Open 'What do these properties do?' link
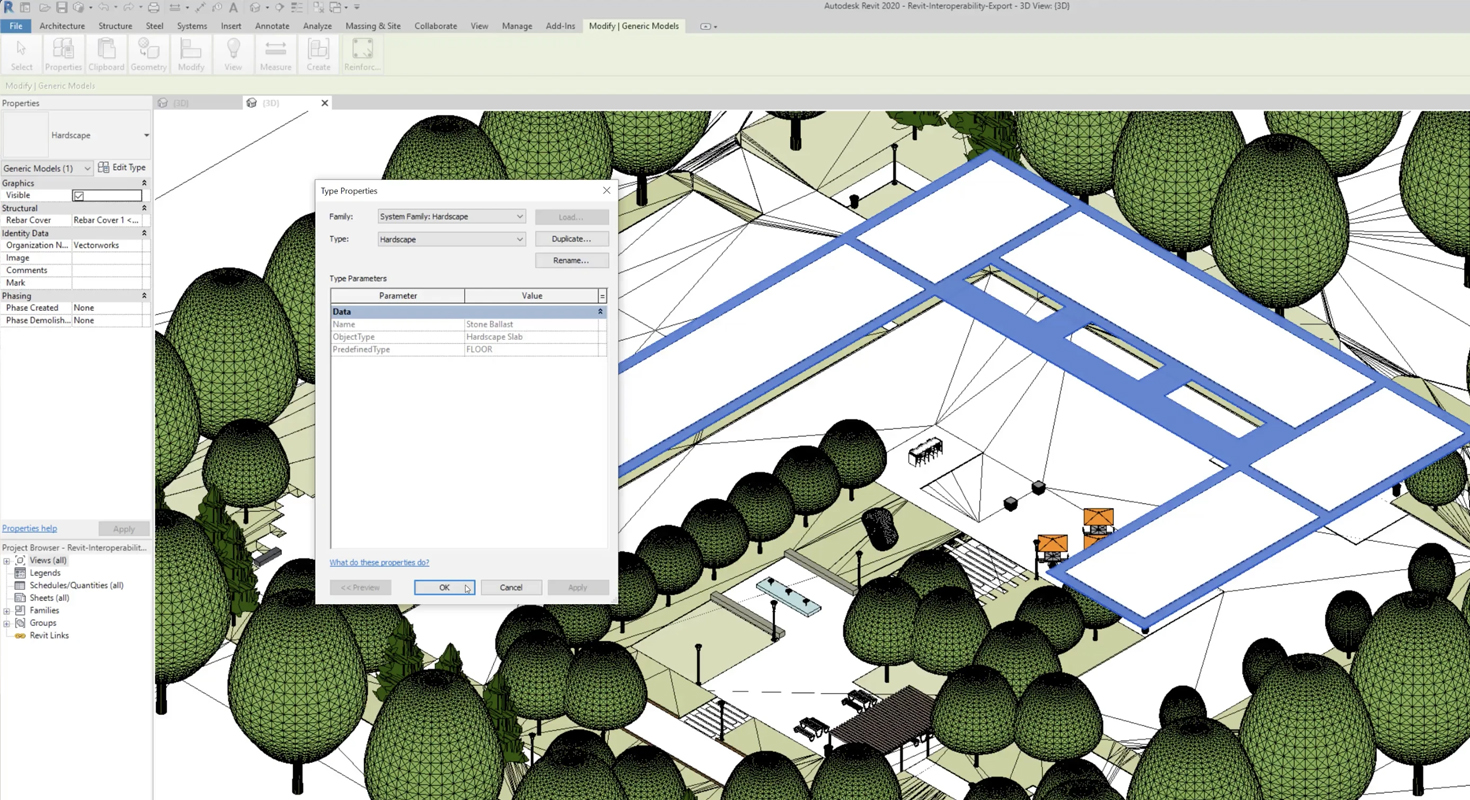This screenshot has width=1470, height=800. tap(379, 562)
